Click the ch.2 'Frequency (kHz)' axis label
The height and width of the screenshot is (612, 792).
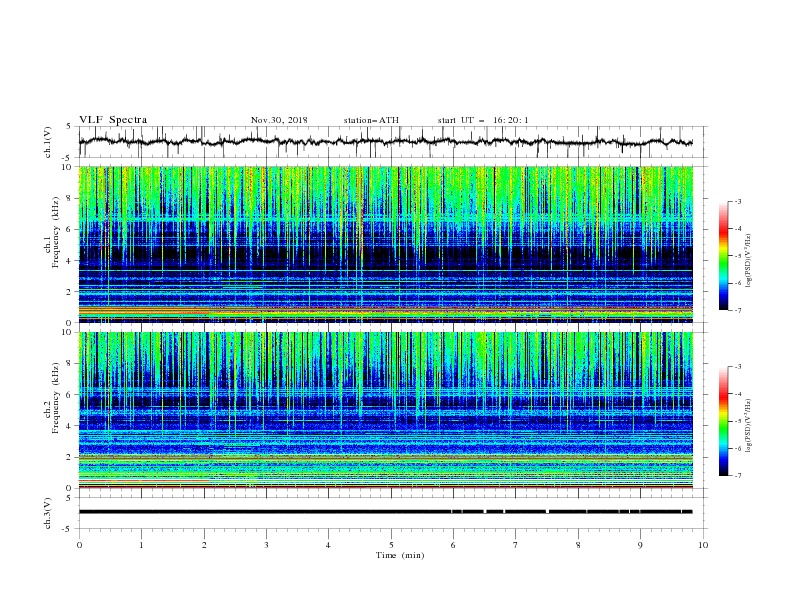click(55, 398)
